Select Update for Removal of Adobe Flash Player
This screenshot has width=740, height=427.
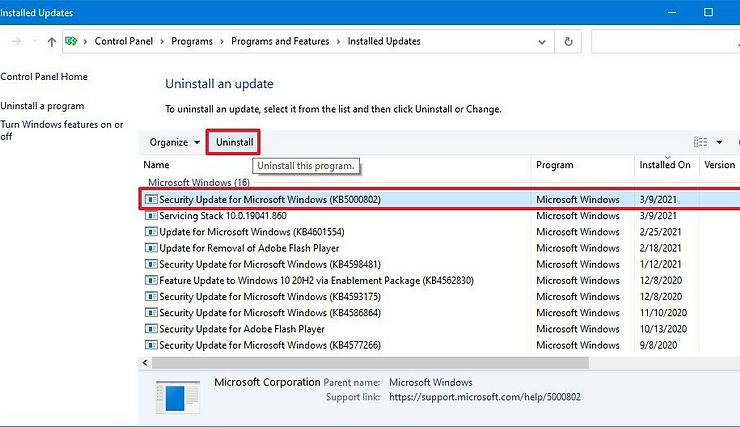[x=440, y=248]
